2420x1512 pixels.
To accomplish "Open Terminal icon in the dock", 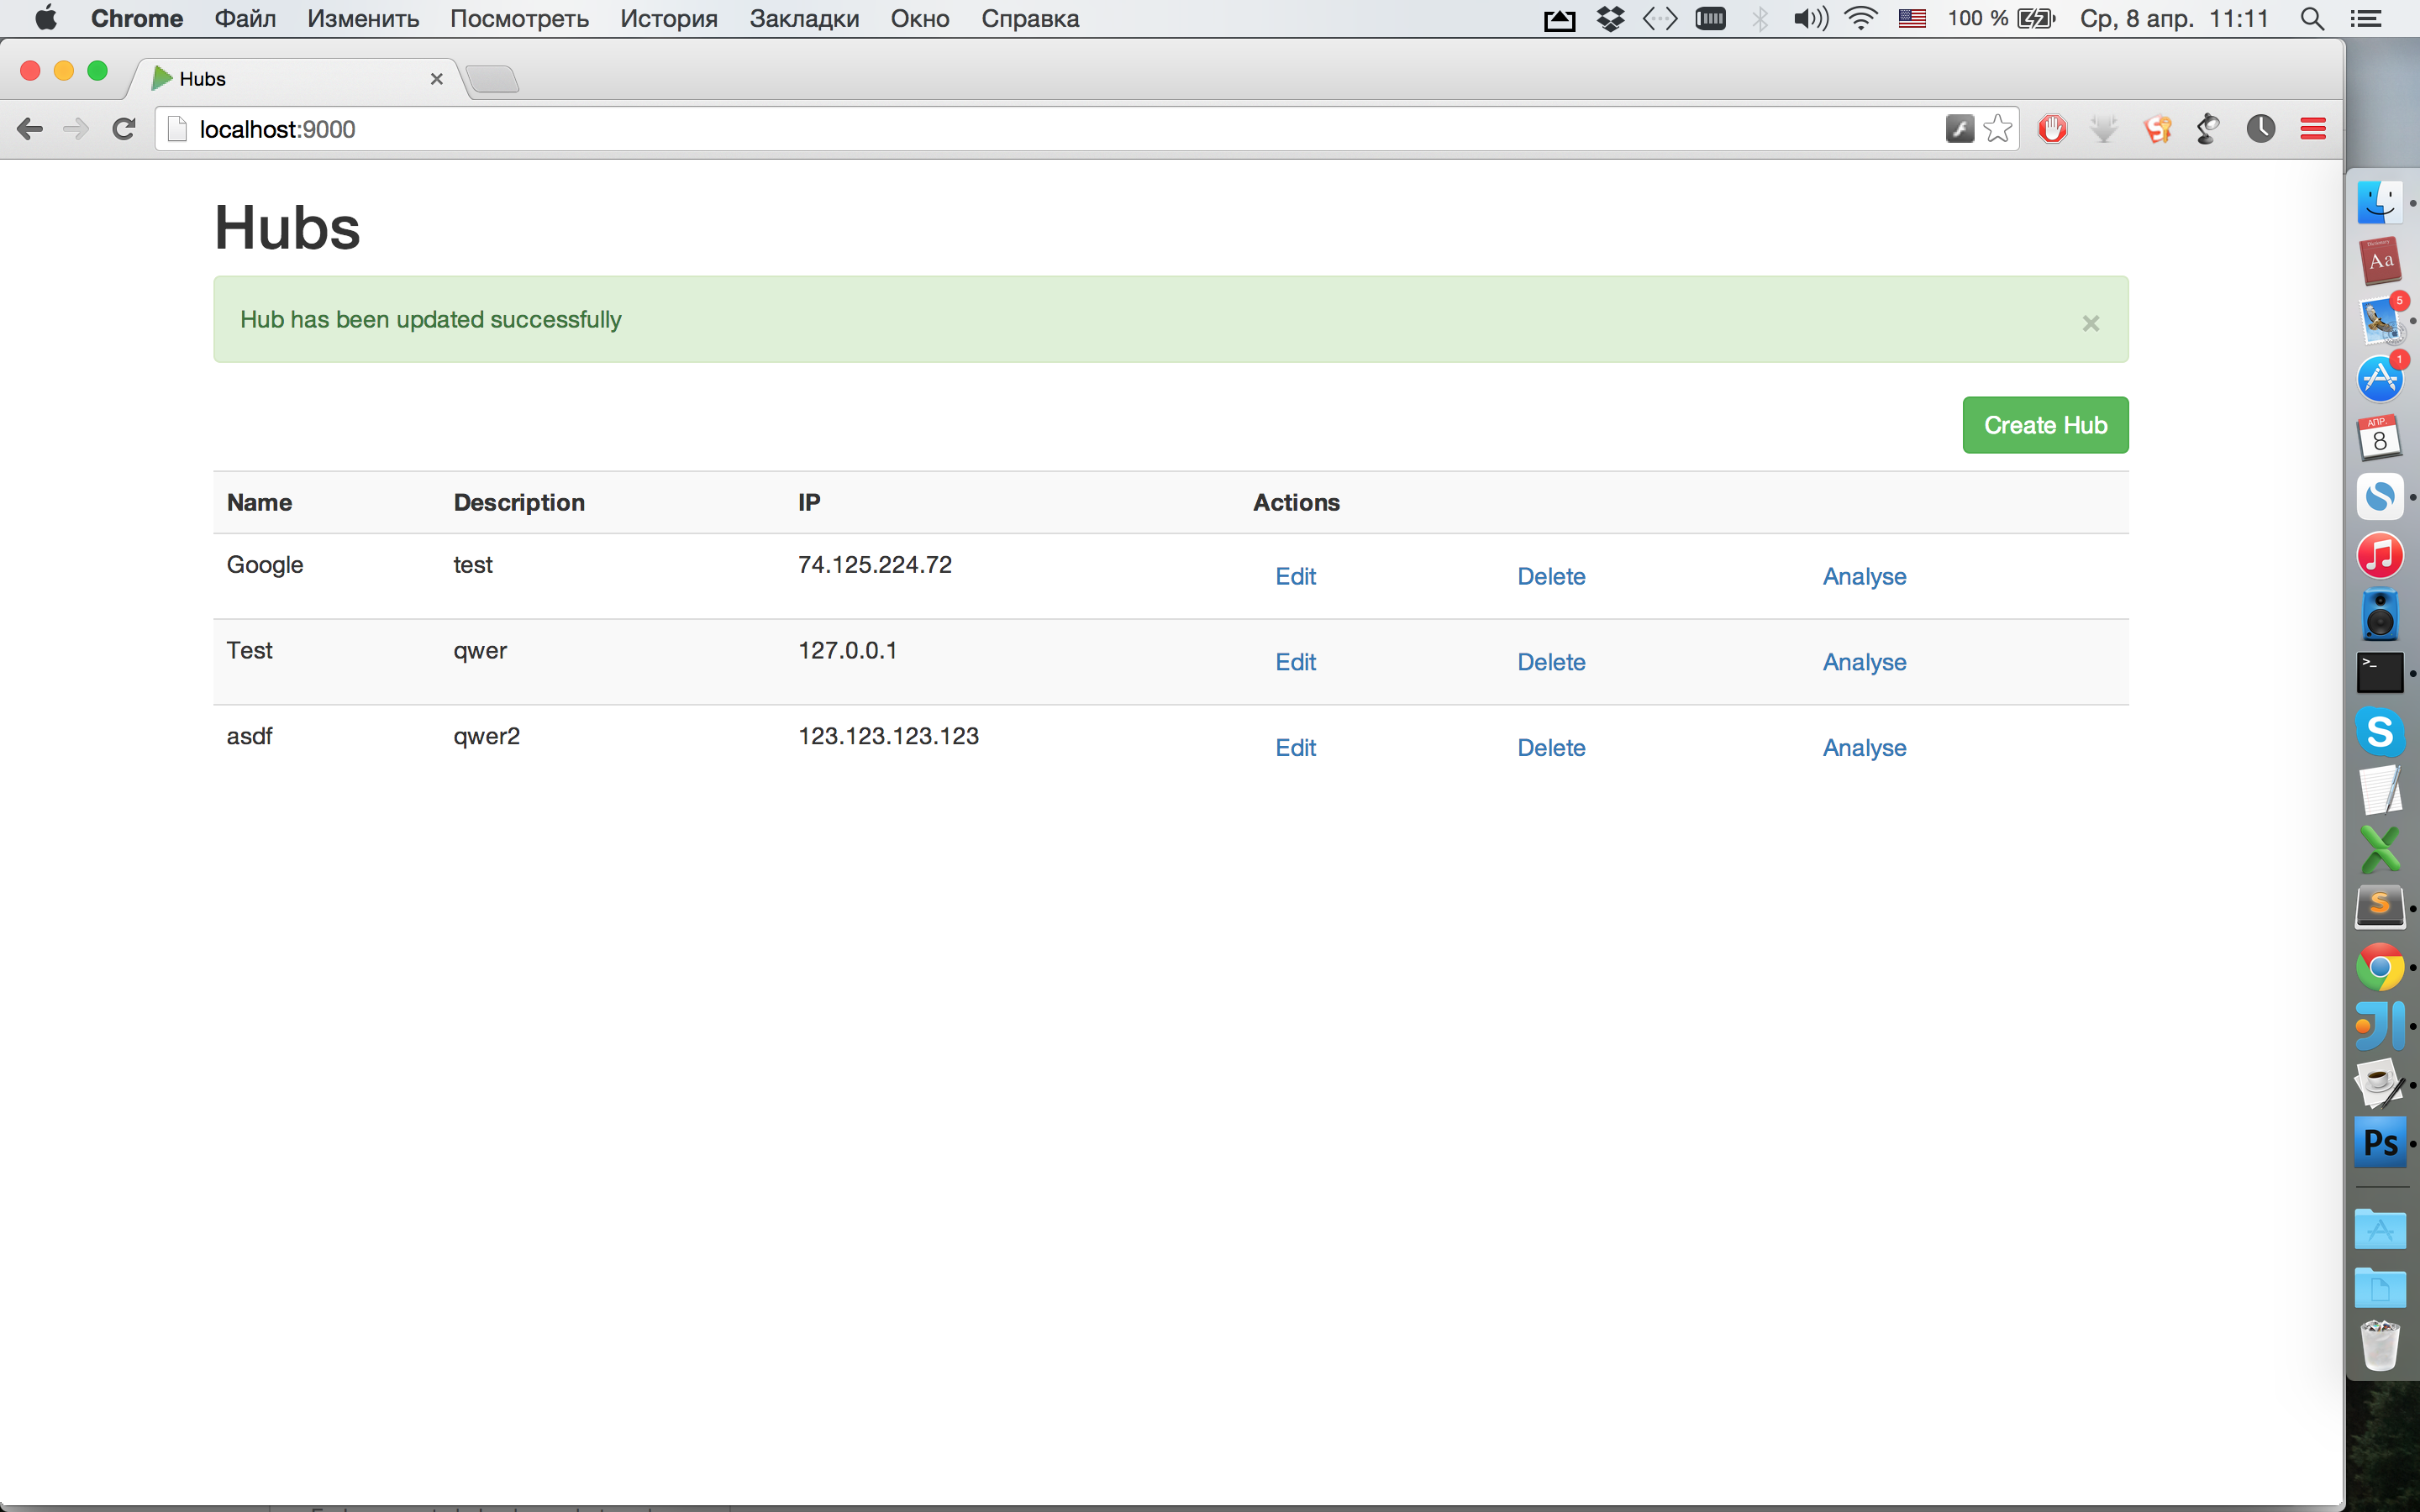I will [2380, 673].
